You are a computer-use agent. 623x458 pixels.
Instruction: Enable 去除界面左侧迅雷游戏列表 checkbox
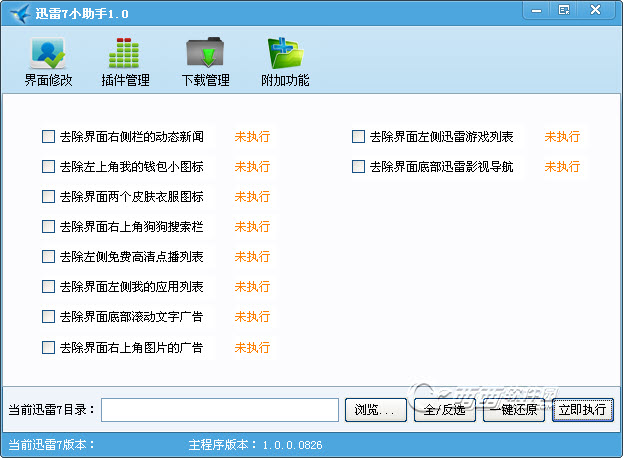[358, 137]
